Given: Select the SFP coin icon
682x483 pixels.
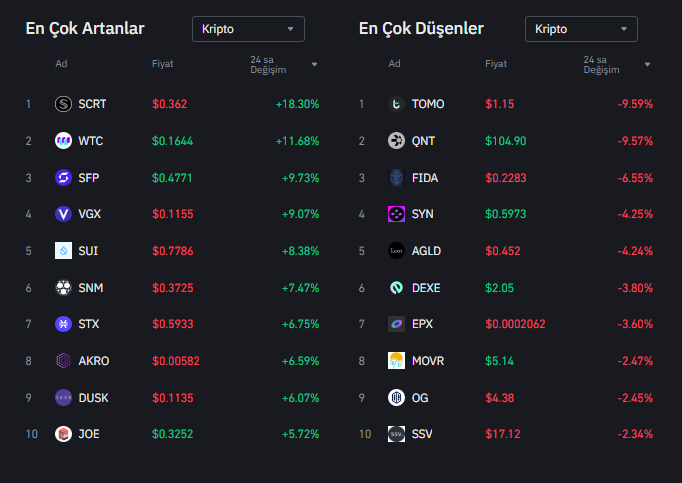Looking at the screenshot, I should [x=64, y=178].
